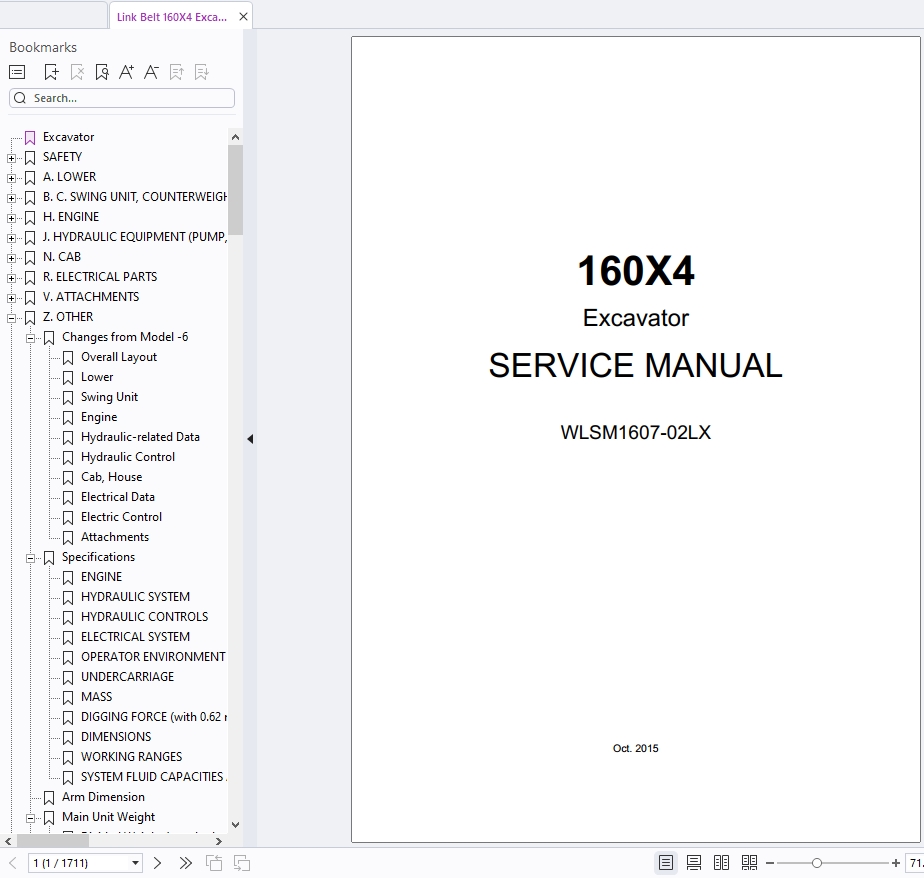Collapse the Z. OTHER bookmark
Screen dimensions: 924x878
[11, 318]
